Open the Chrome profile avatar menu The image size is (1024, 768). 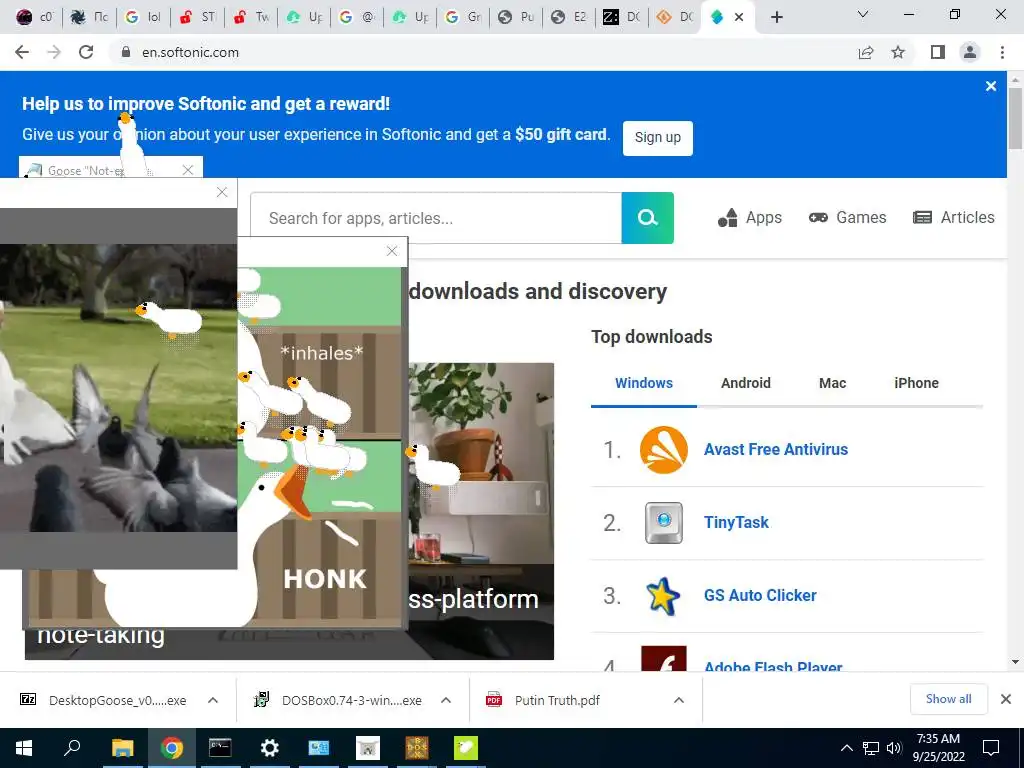[x=970, y=52]
